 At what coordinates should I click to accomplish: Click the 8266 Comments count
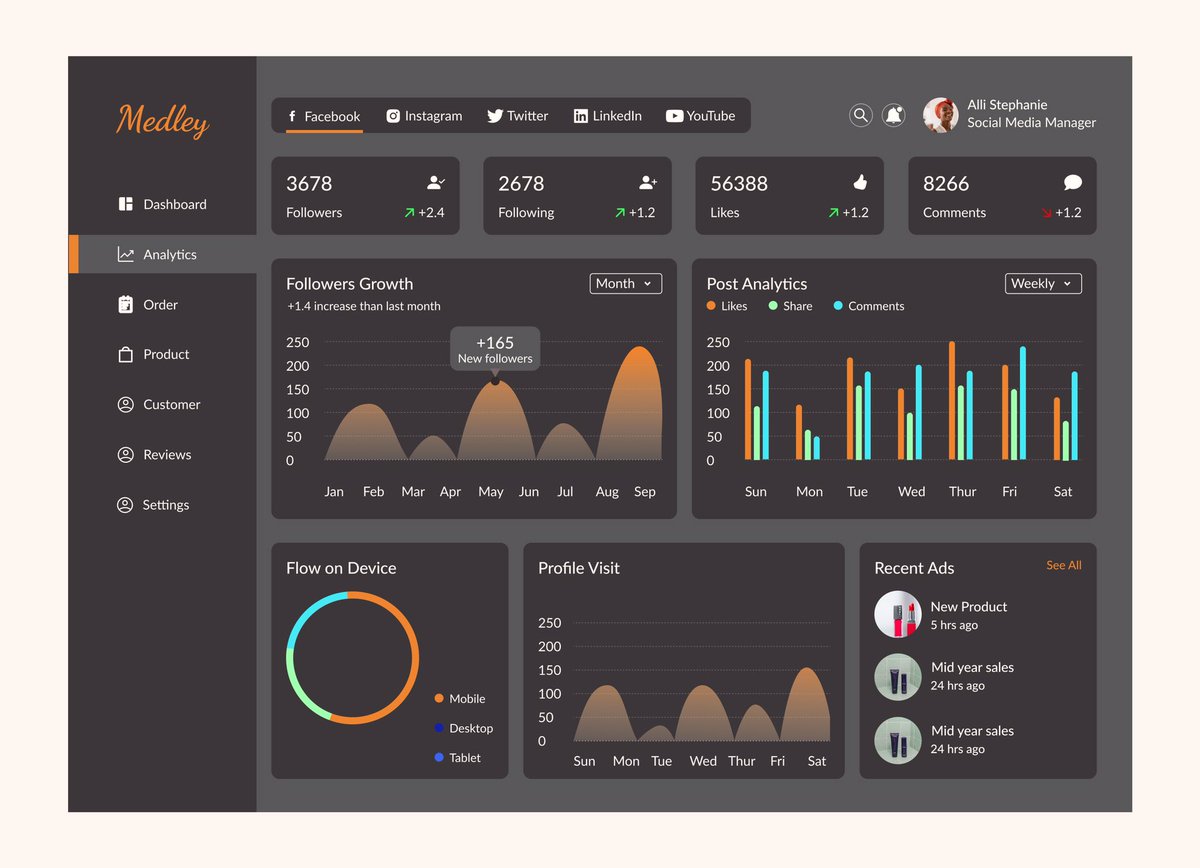946,184
